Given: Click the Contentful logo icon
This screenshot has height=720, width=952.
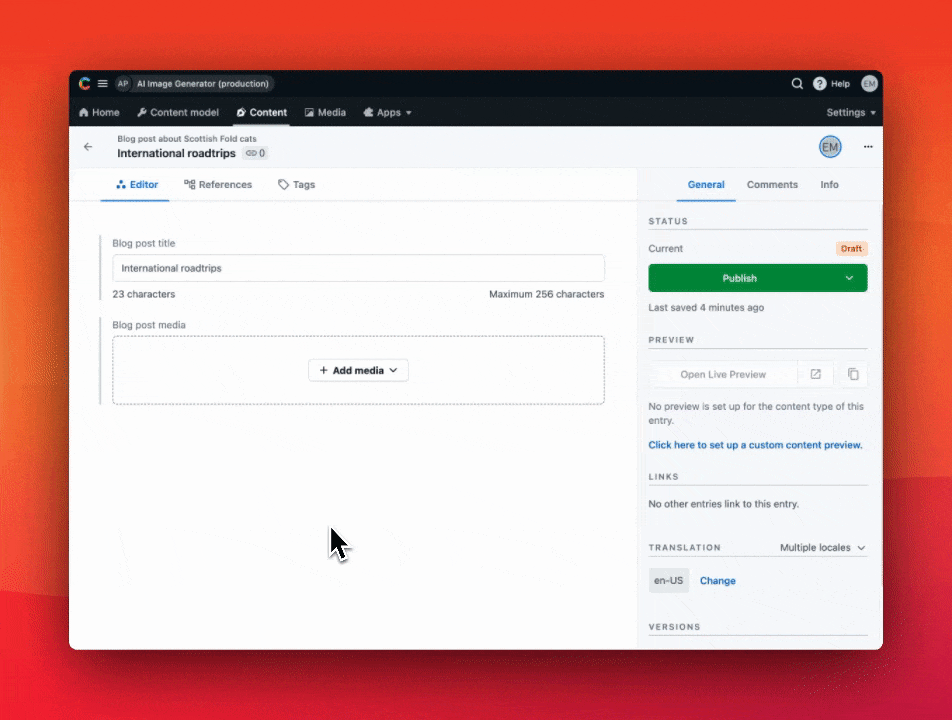Looking at the screenshot, I should click(x=84, y=84).
